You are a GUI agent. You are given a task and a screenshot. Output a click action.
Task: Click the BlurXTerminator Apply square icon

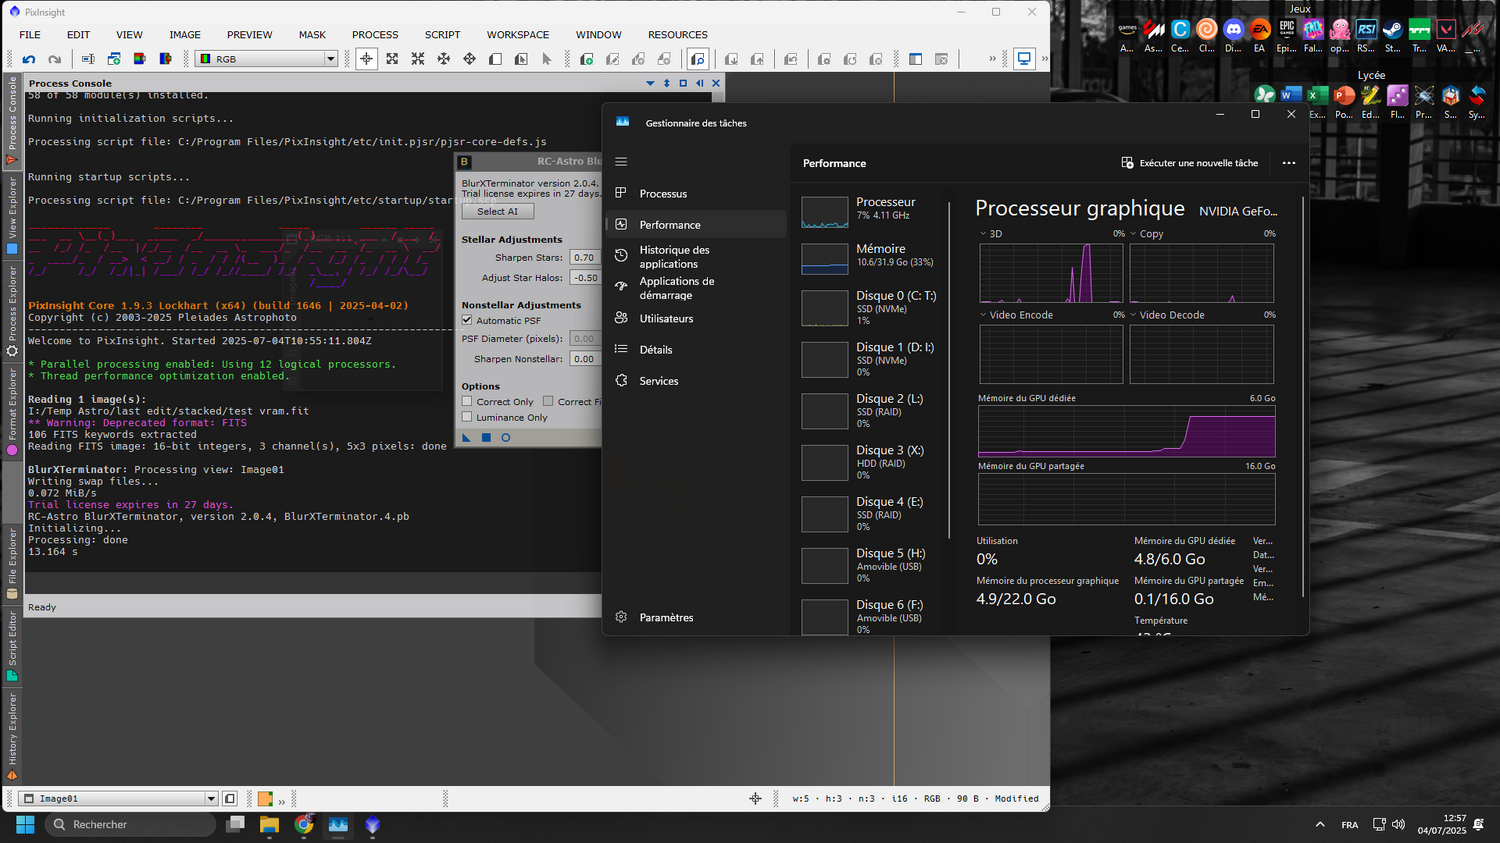click(486, 437)
